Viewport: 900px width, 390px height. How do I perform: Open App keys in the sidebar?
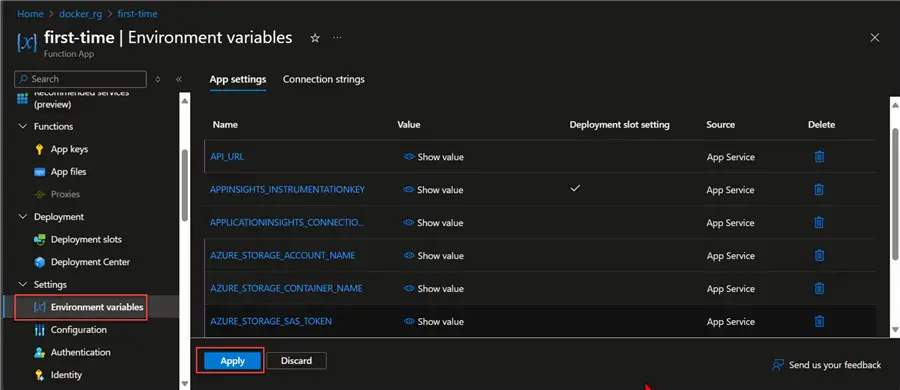69,149
